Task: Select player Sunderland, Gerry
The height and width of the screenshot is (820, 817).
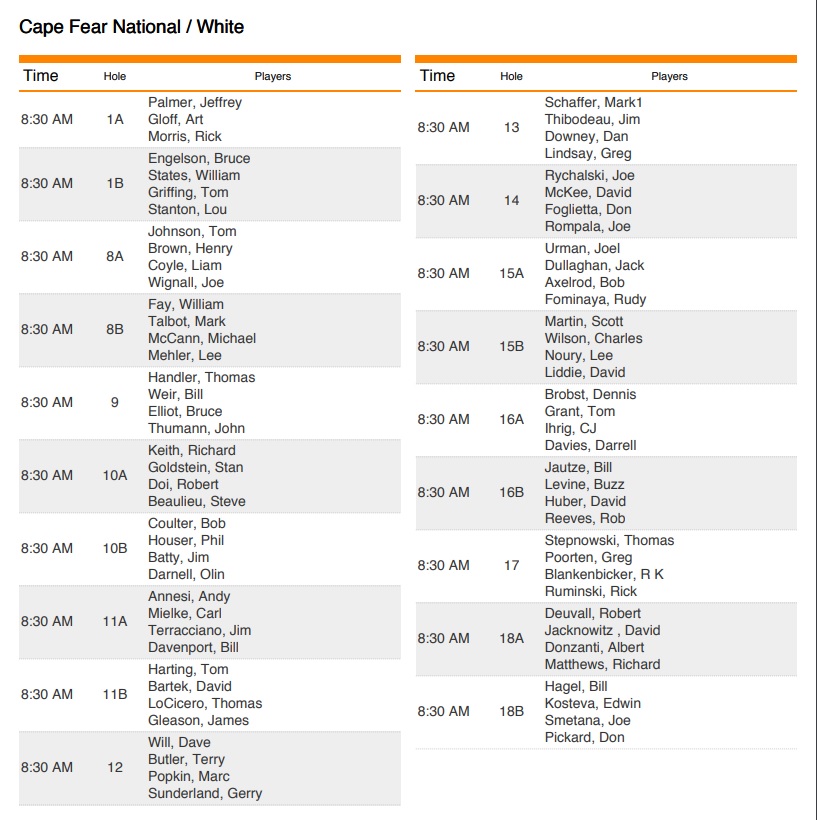Action: (x=205, y=793)
